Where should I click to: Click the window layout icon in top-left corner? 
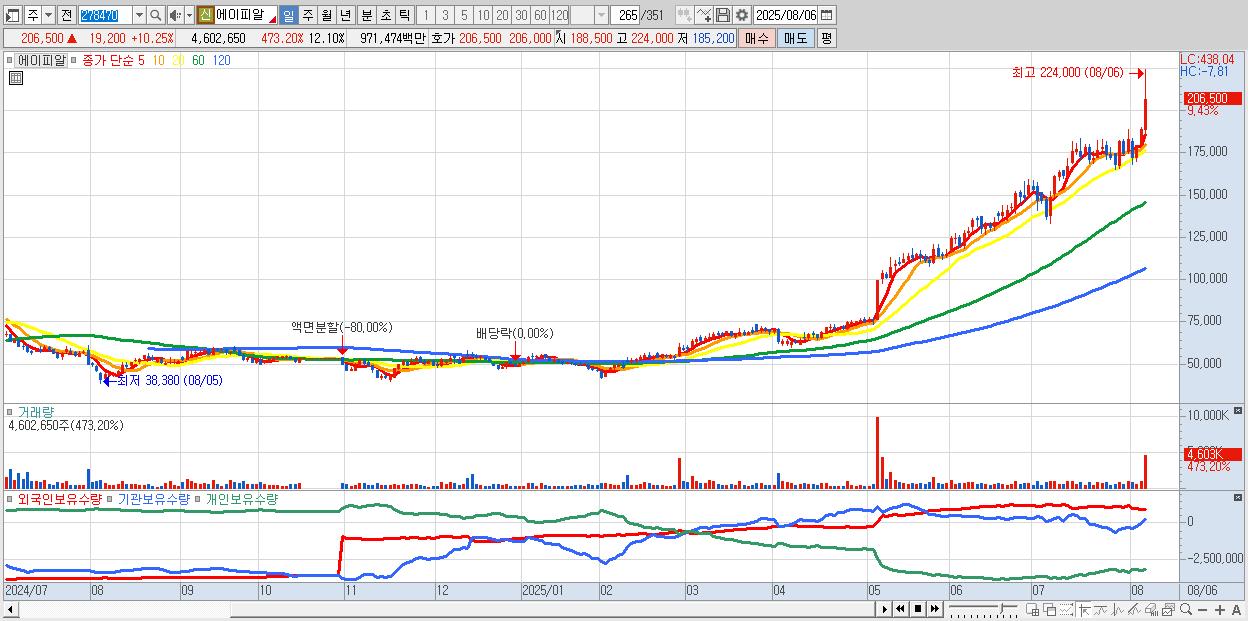(12, 15)
